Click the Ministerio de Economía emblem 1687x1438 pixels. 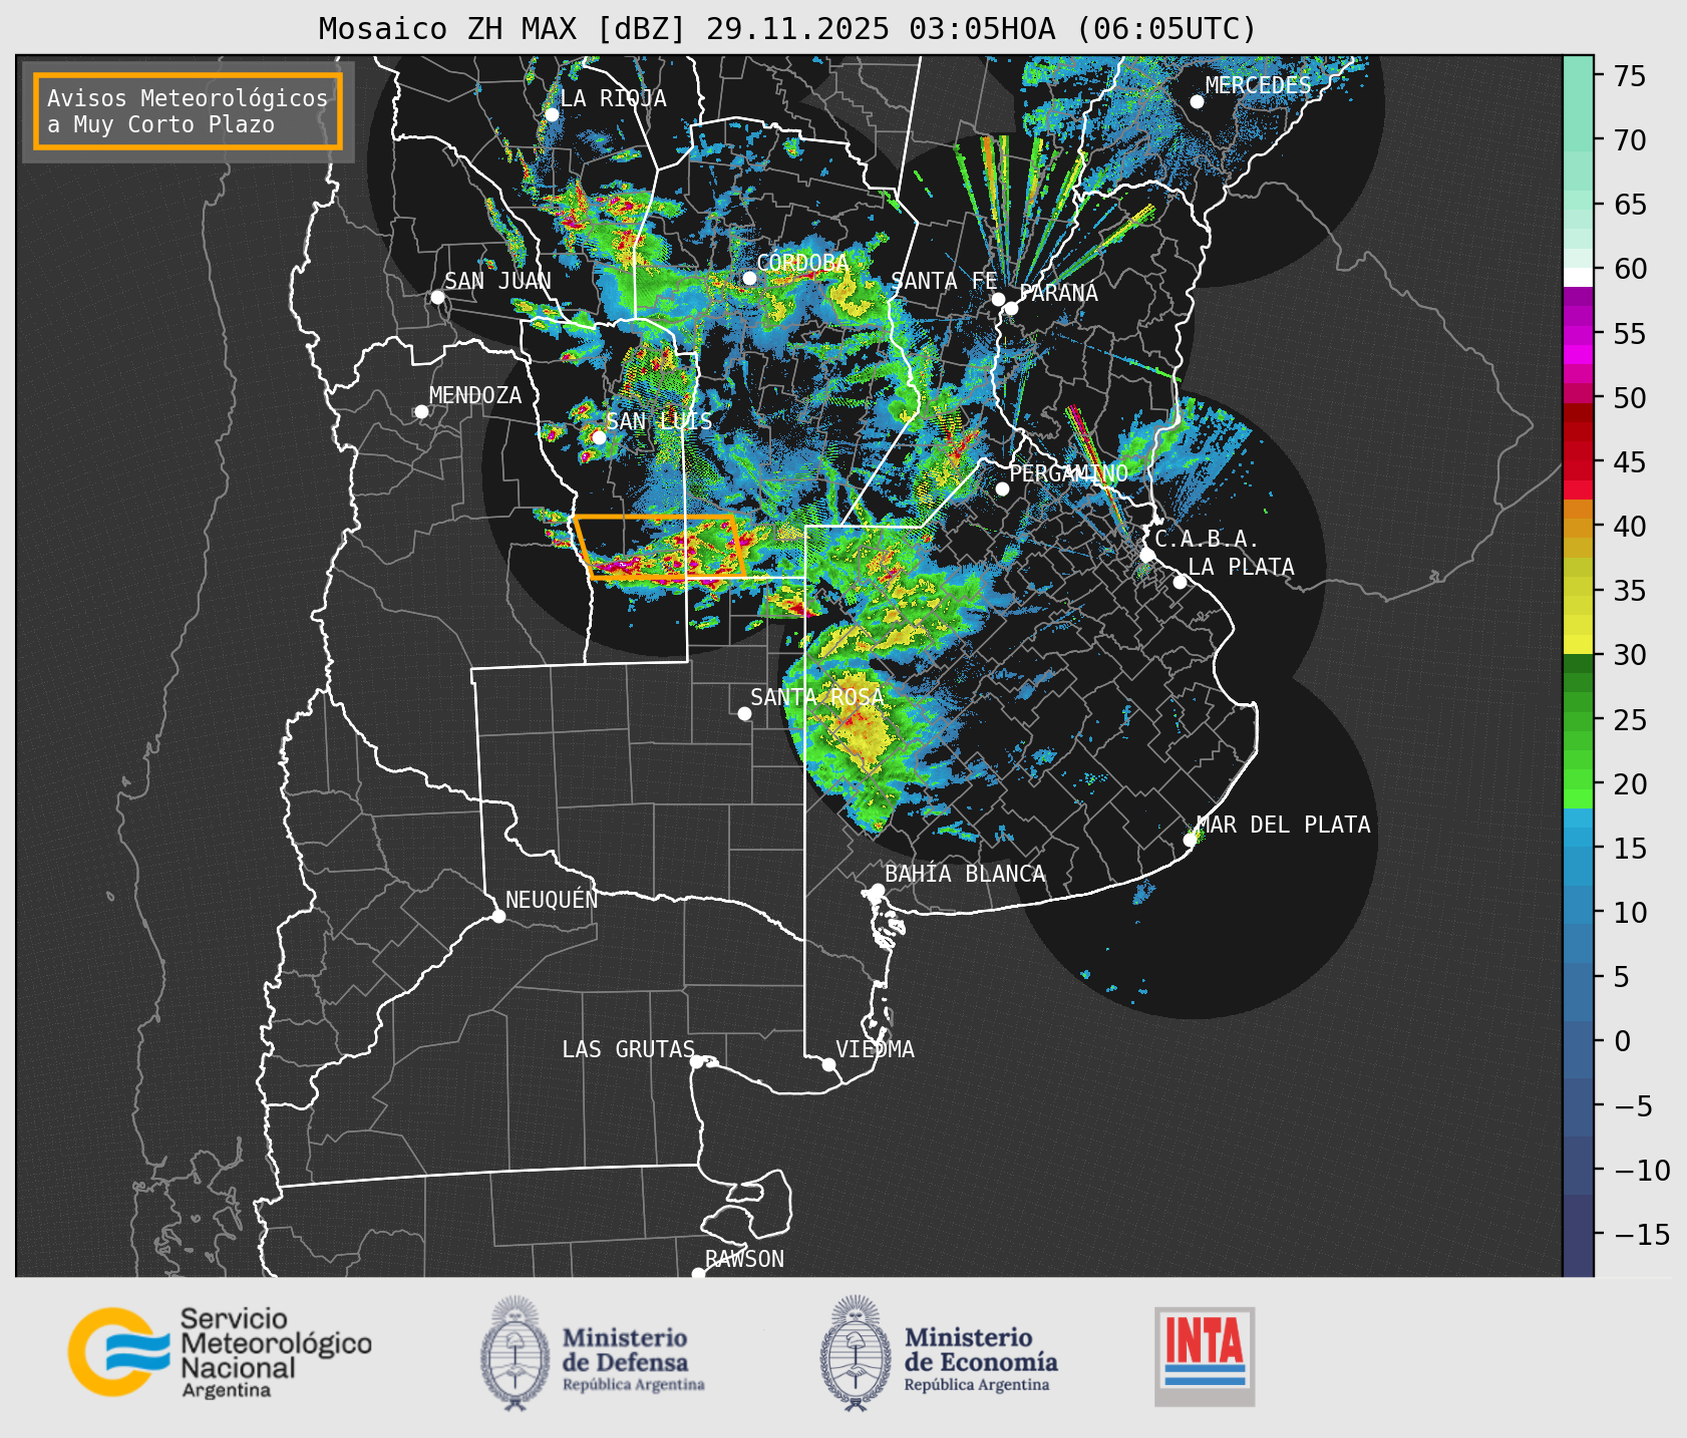(855, 1353)
